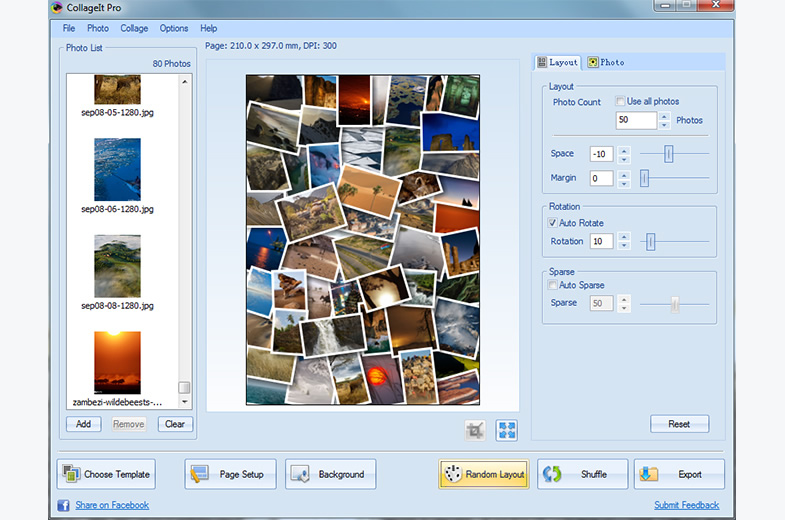Viewport: 785px width, 520px height.
Task: Disable the Auto Rotate checkbox
Action: [x=553, y=223]
